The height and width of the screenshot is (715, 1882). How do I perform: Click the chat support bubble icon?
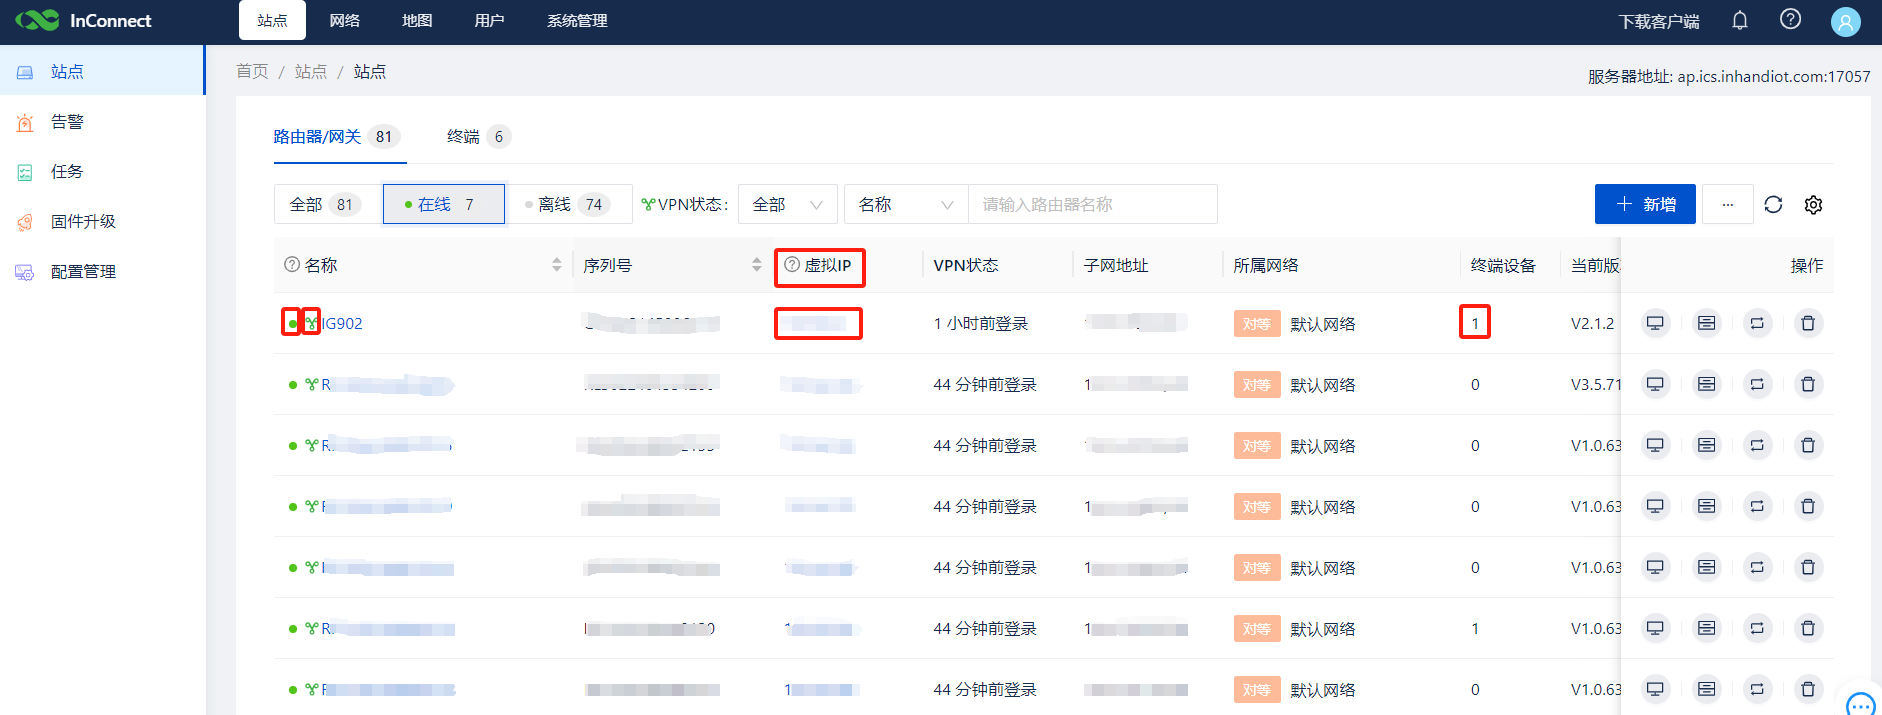click(1860, 704)
